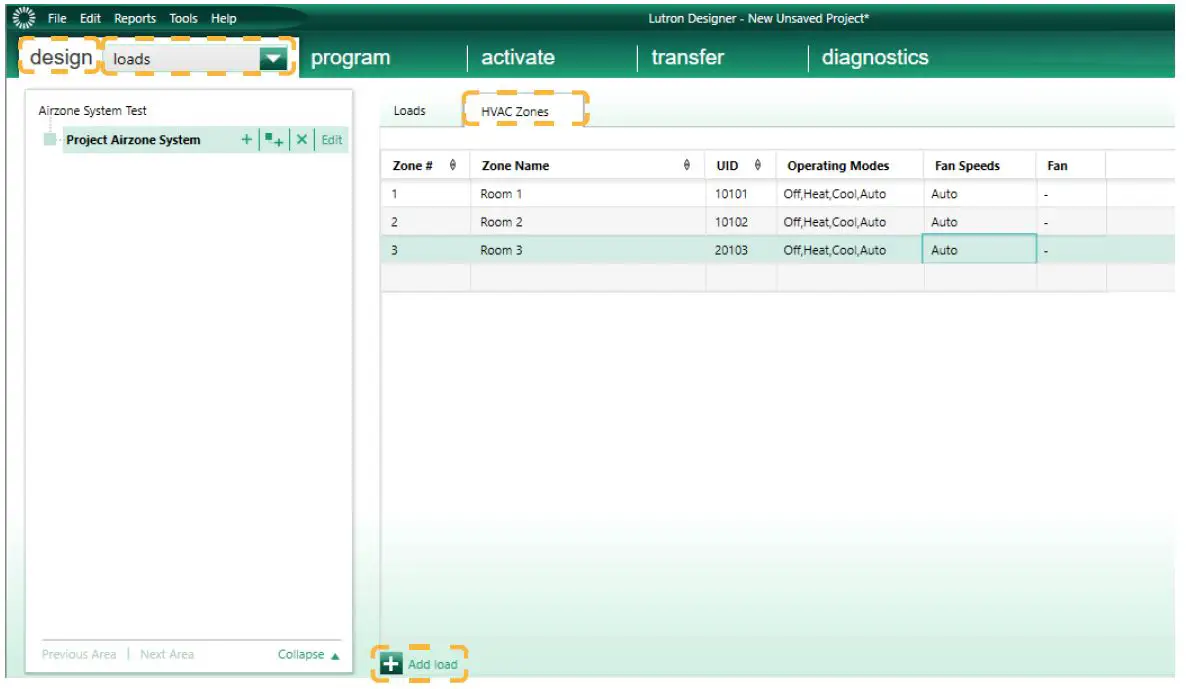Sort by Zone Name column arrows
1186x689 pixels.
(687, 165)
